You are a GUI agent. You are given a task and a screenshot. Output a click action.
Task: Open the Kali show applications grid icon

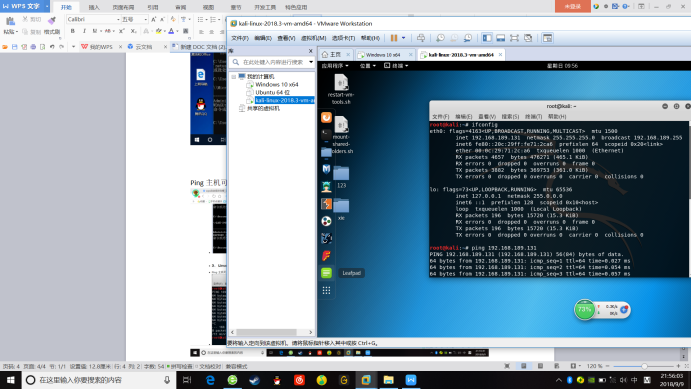click(x=326, y=290)
